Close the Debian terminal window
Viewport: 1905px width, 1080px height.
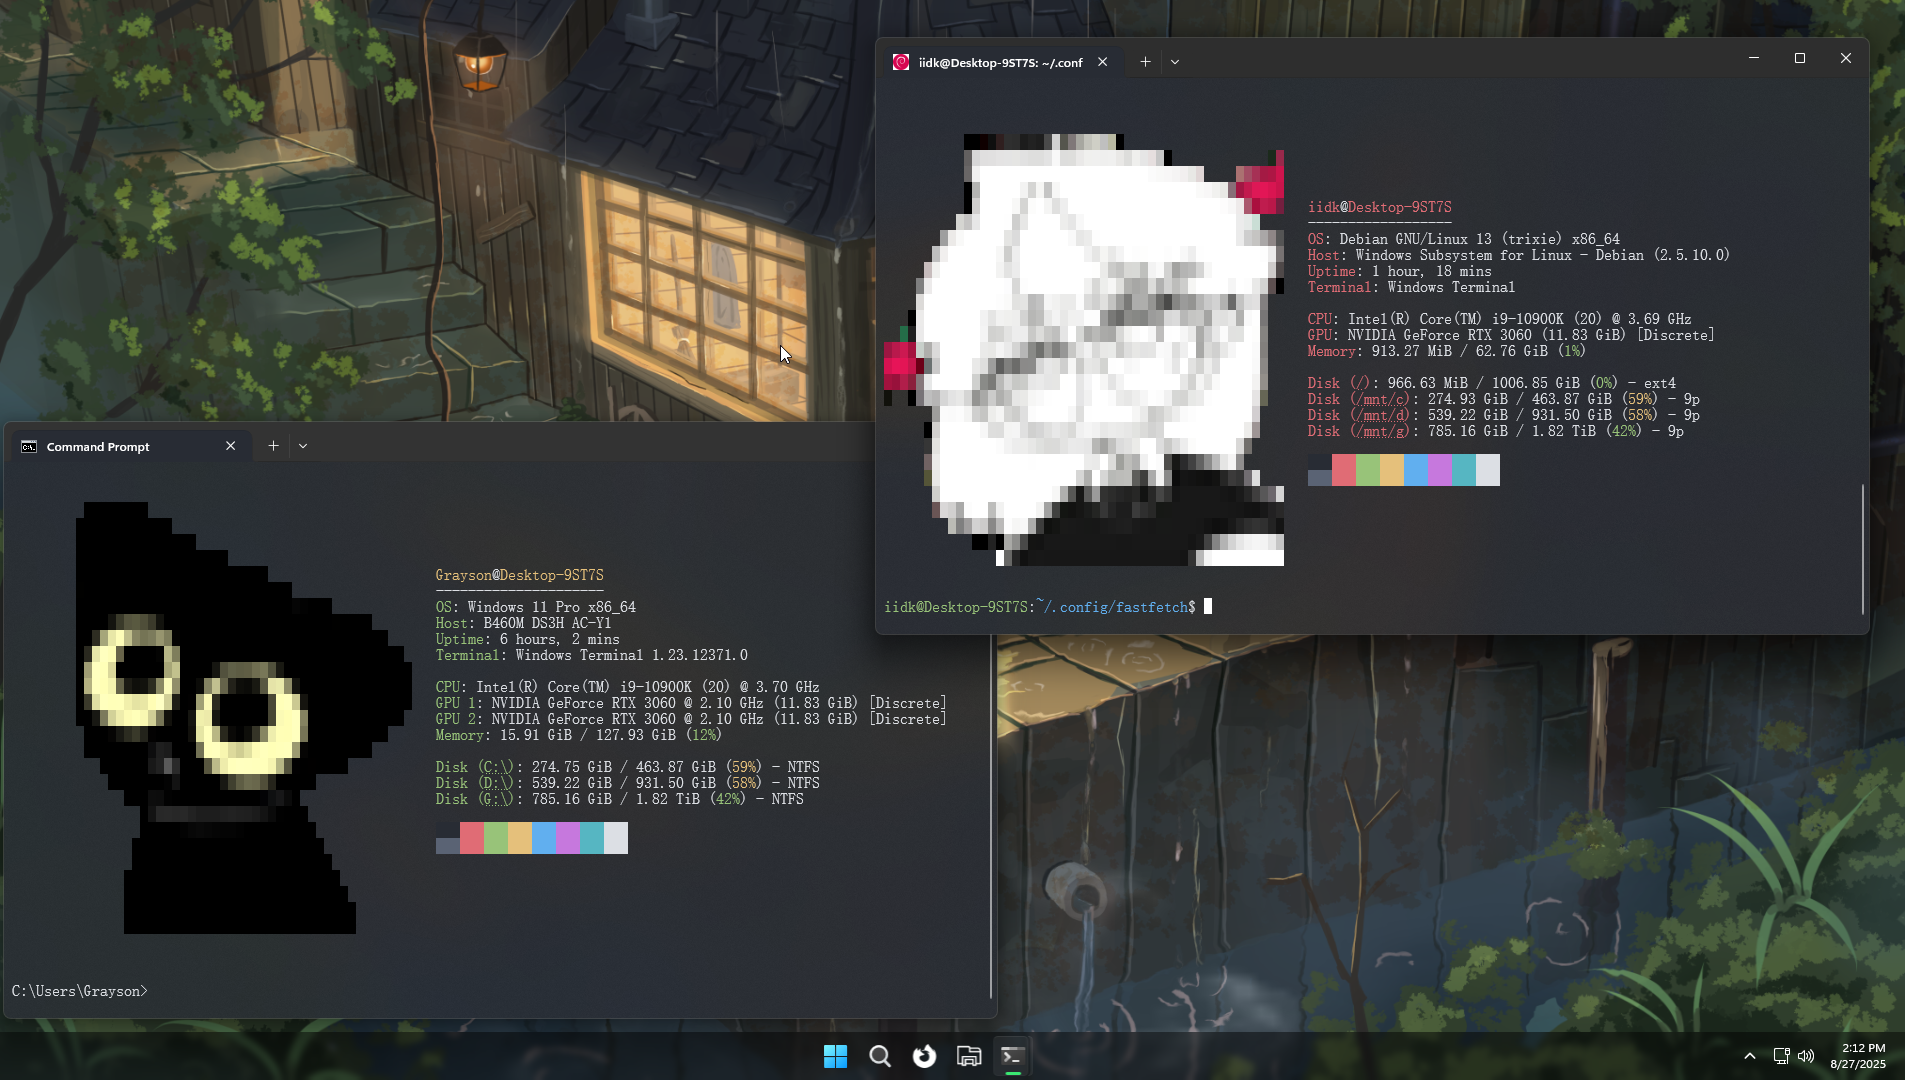coord(1846,58)
